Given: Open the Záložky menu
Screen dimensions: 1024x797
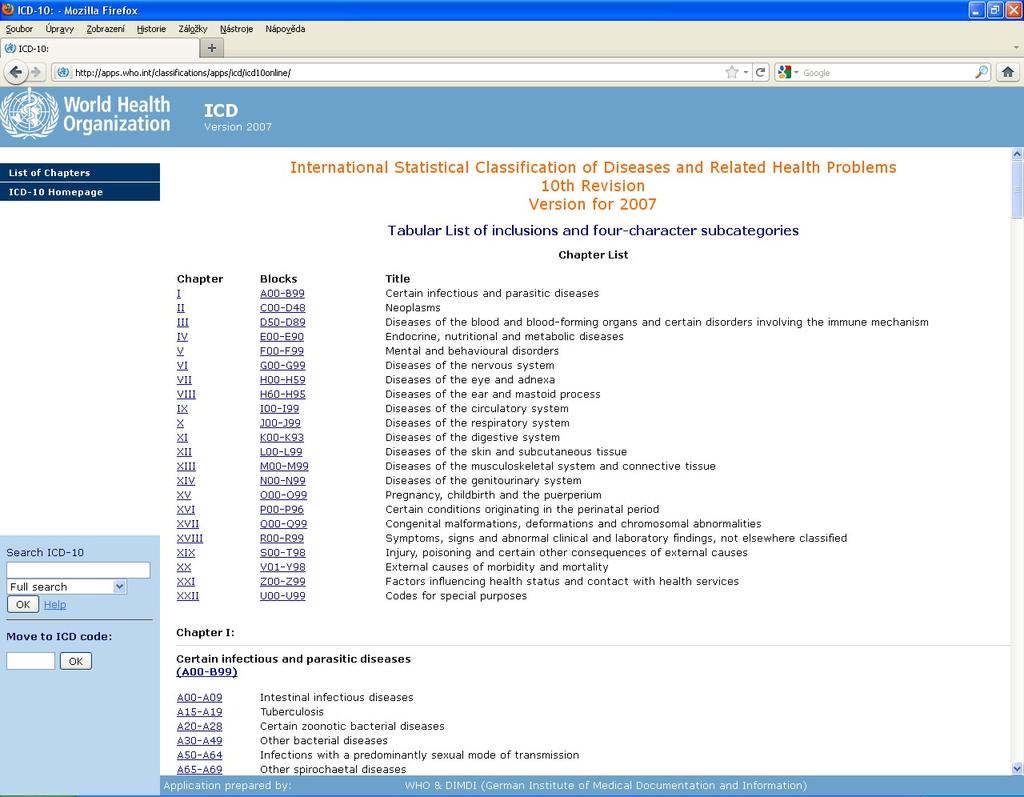Looking at the screenshot, I should coord(193,29).
